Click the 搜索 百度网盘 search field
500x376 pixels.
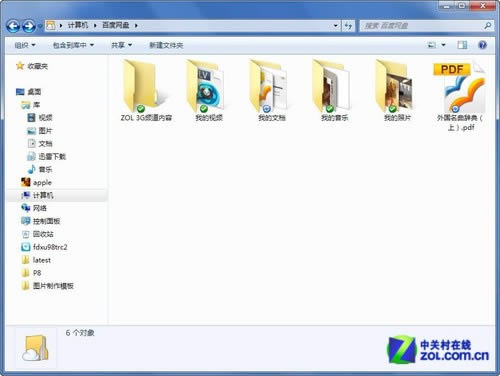coord(423,26)
